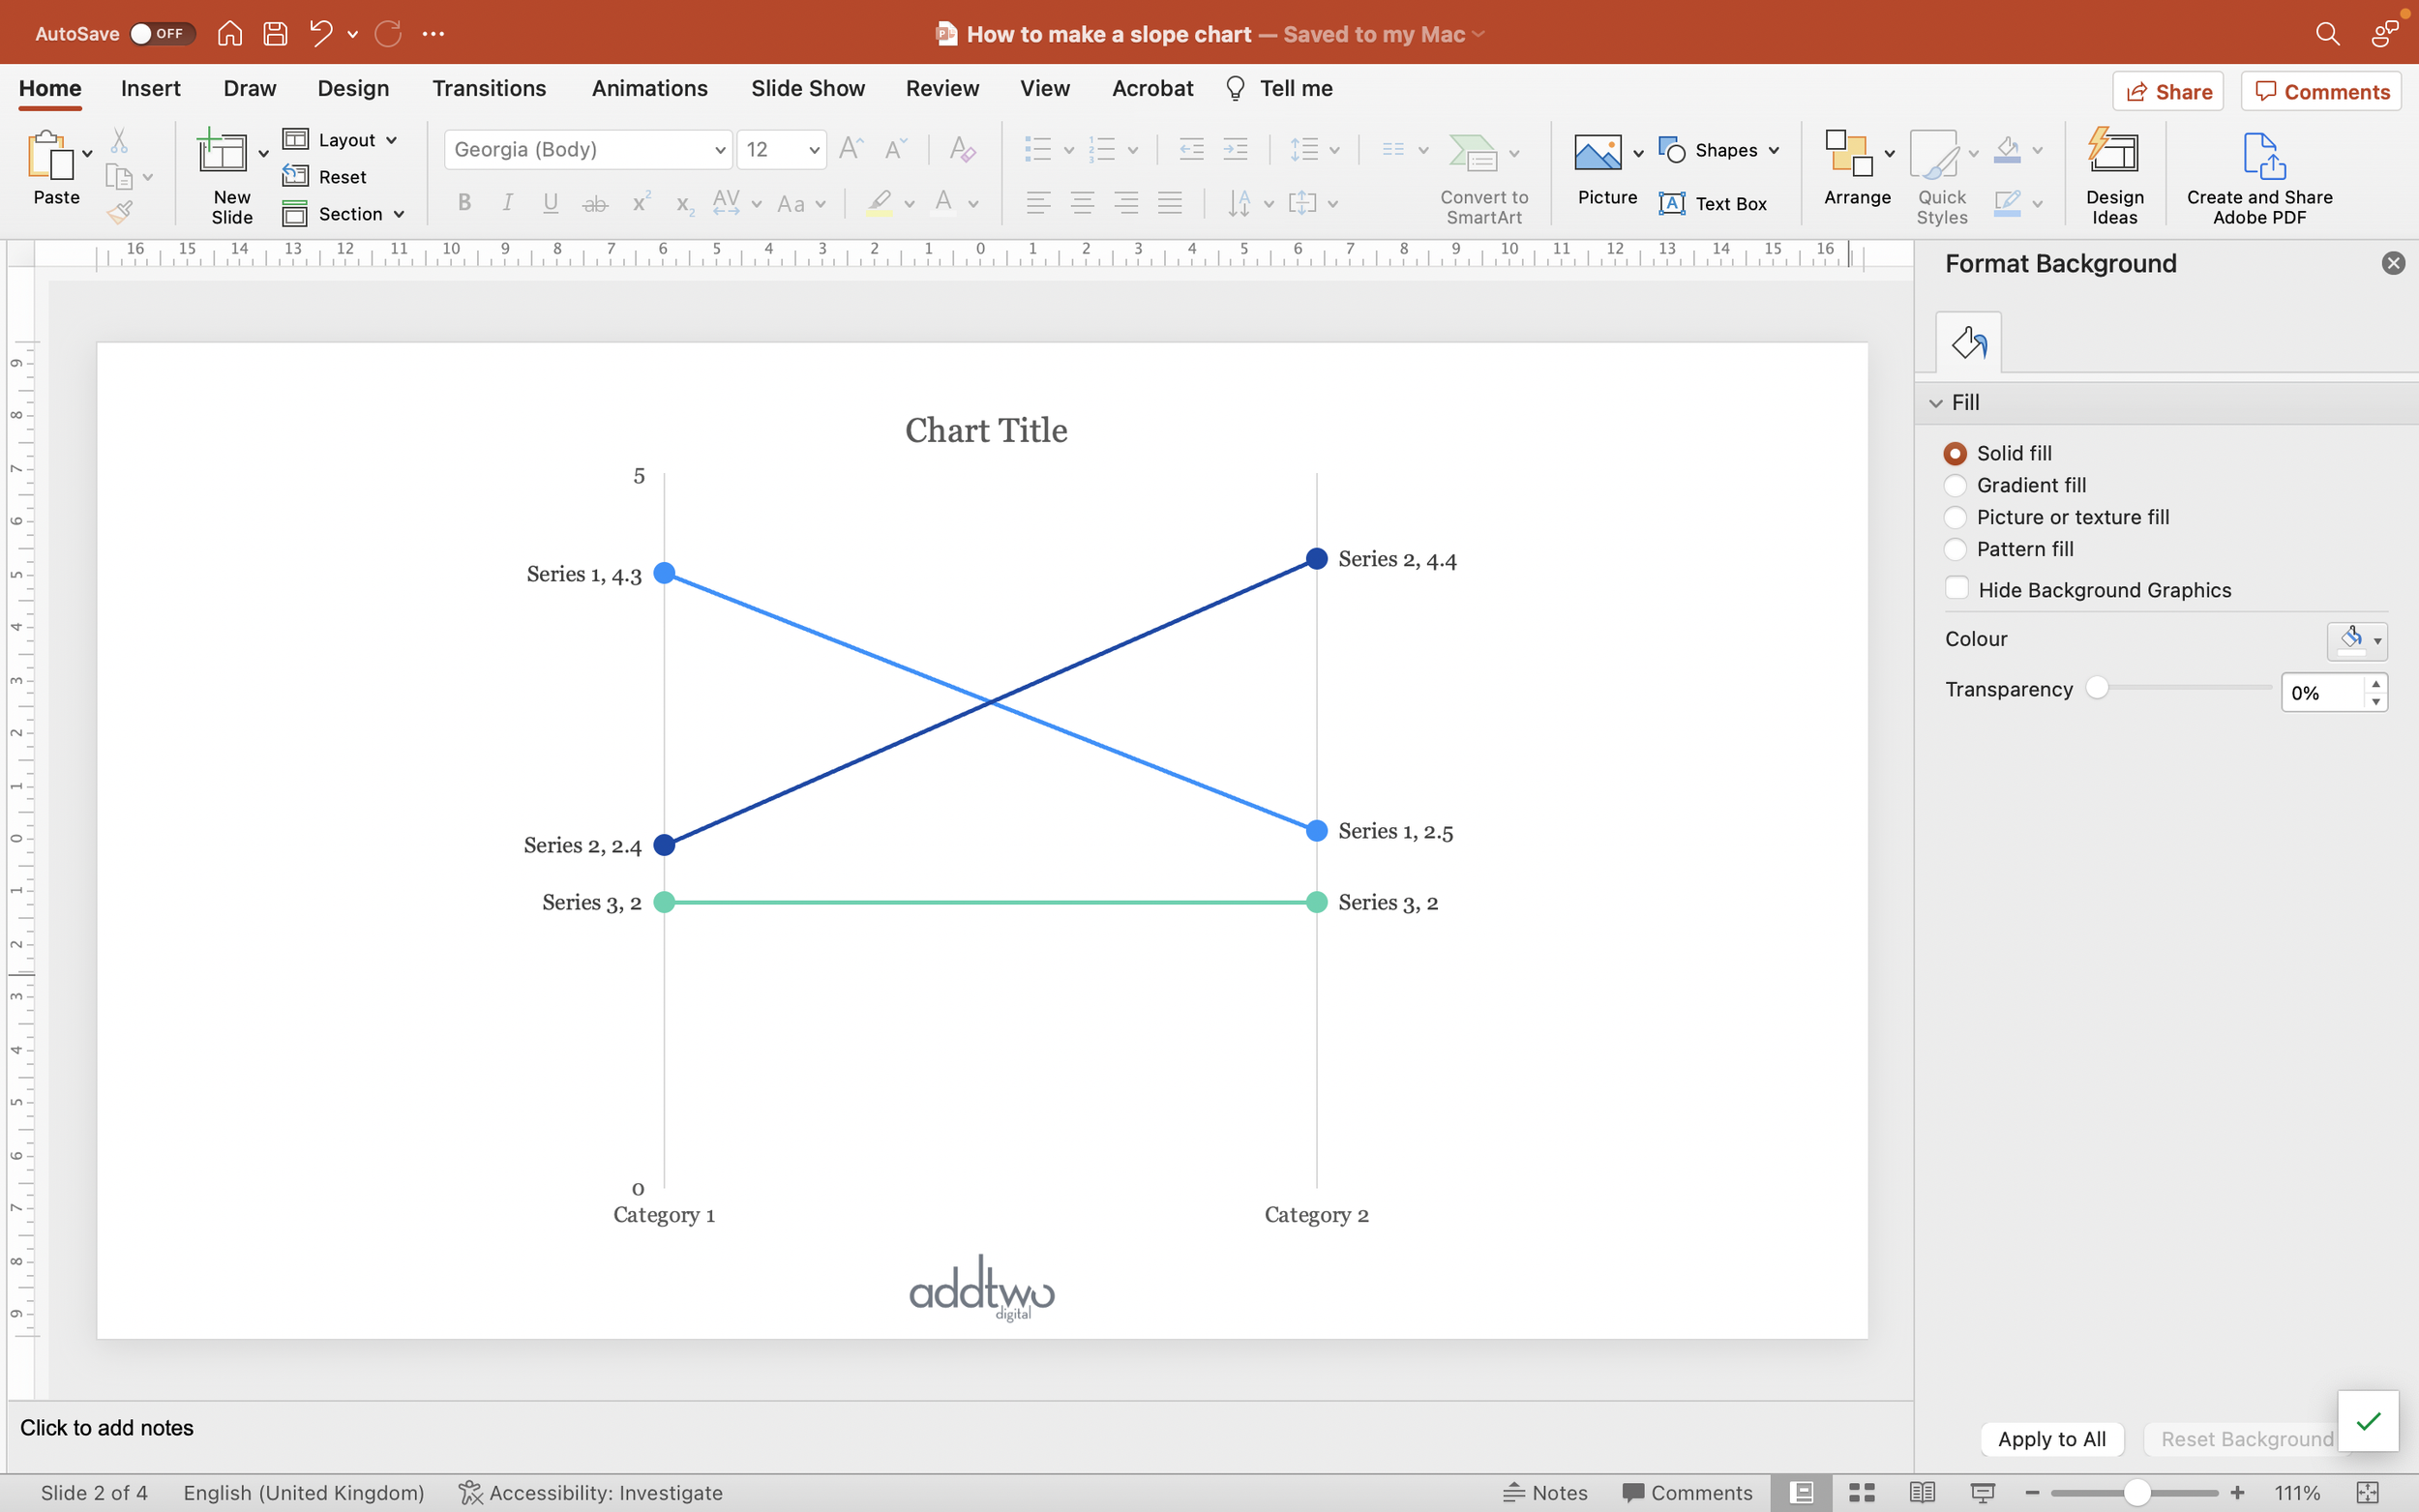Choose Pattern fill radio option
2419x1512 pixels.
point(1955,549)
